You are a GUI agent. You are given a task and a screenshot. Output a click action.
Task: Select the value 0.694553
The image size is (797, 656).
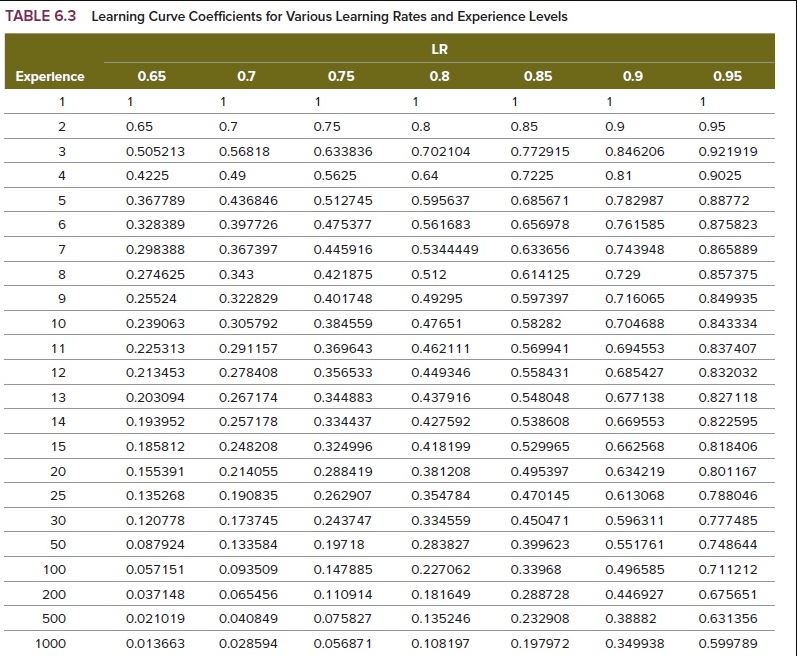point(635,349)
